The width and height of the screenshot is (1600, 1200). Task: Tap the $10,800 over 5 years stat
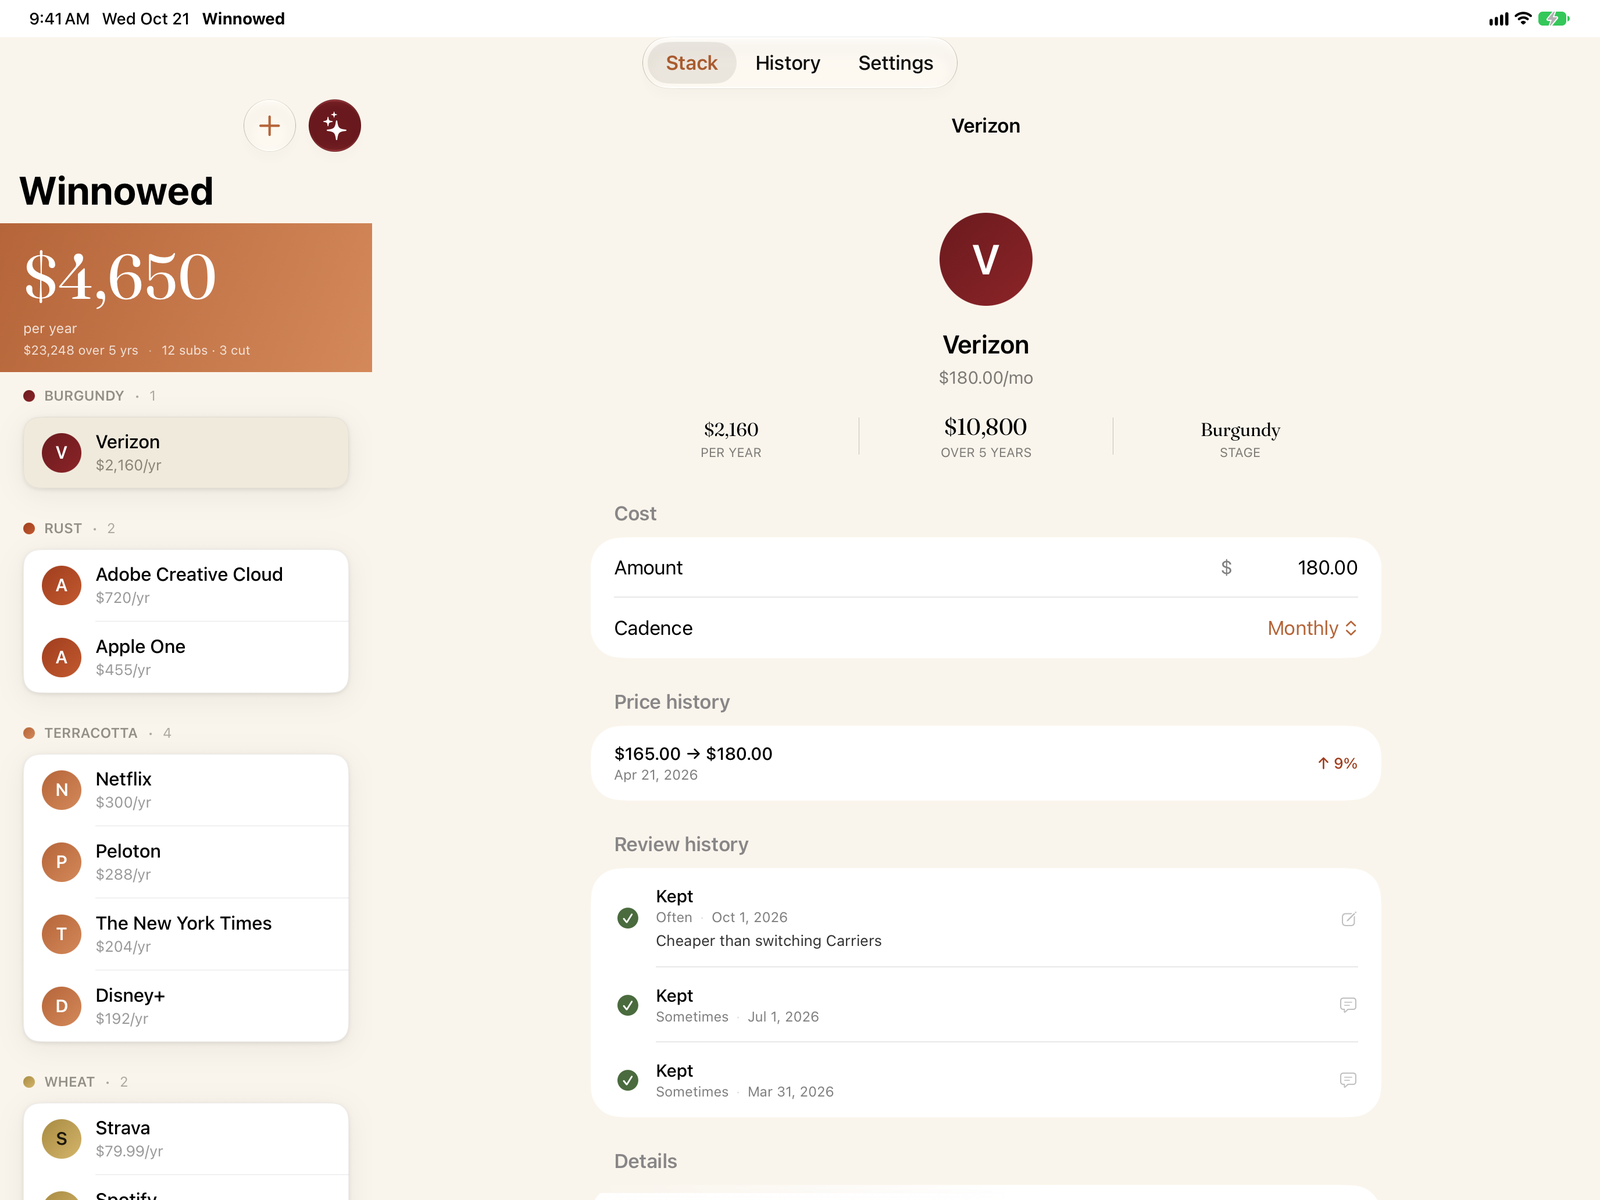pyautogui.click(x=986, y=437)
